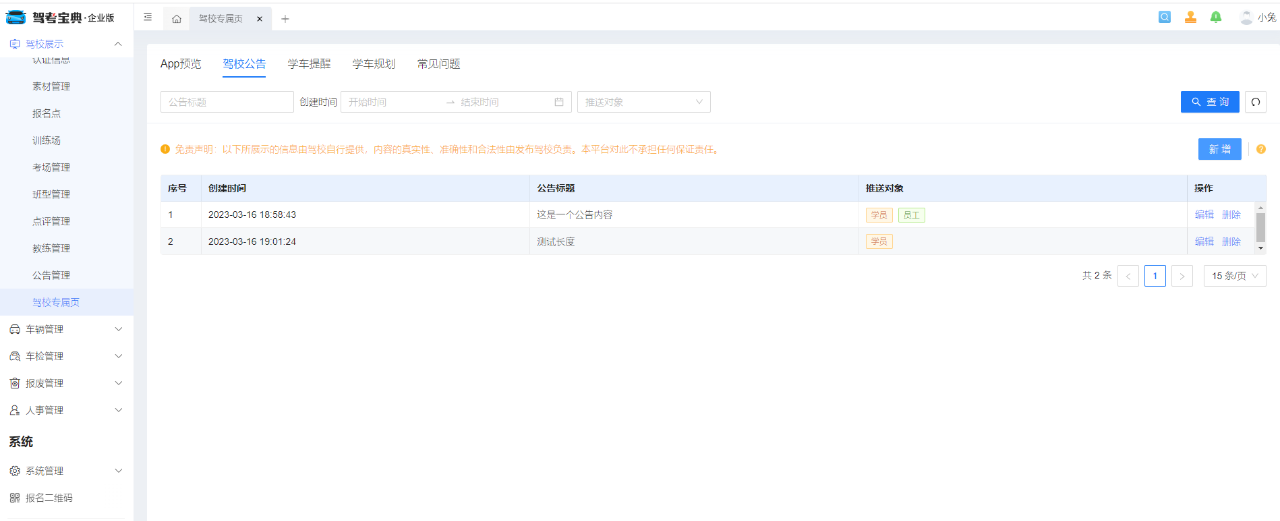Click the 车检管理 inspection icon
The image size is (1280, 521).
(x=14, y=356)
